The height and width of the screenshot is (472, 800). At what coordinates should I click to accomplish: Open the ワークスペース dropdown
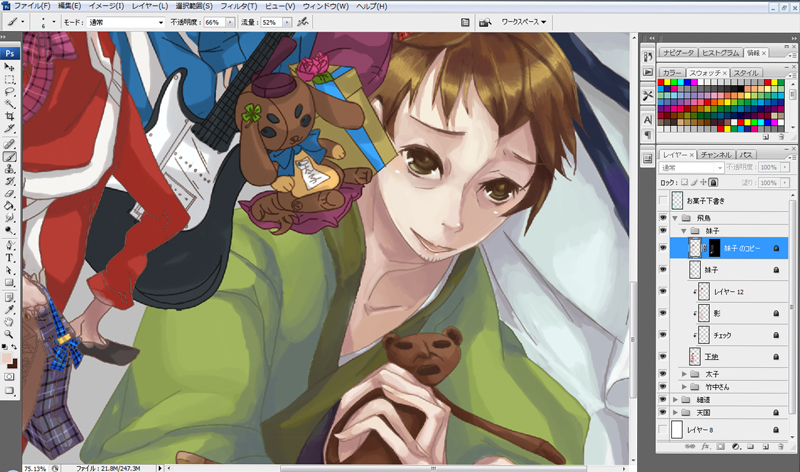(523, 22)
